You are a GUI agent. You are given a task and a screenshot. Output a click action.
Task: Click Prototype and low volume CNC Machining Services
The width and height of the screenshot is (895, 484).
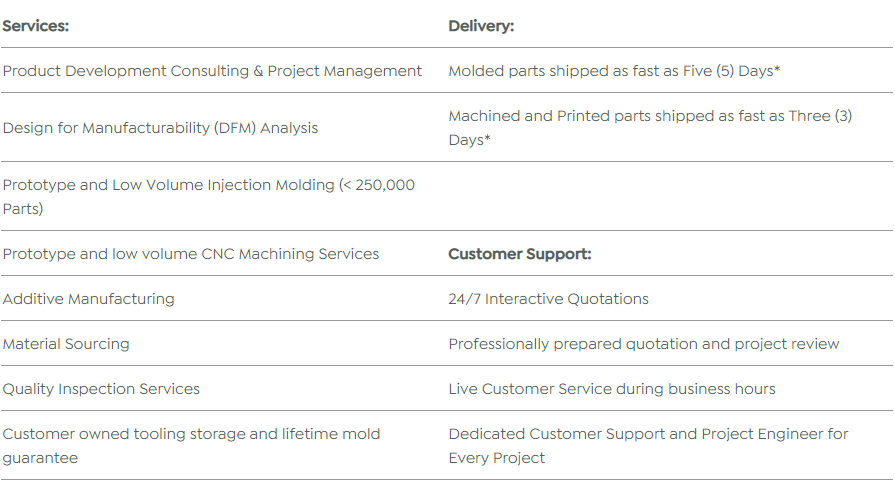pos(191,254)
